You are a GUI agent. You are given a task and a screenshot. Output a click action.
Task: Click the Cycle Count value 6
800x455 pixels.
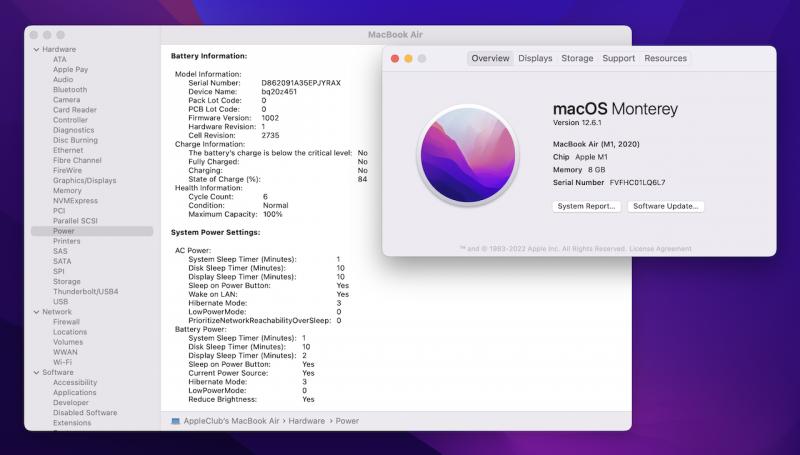click(265, 197)
